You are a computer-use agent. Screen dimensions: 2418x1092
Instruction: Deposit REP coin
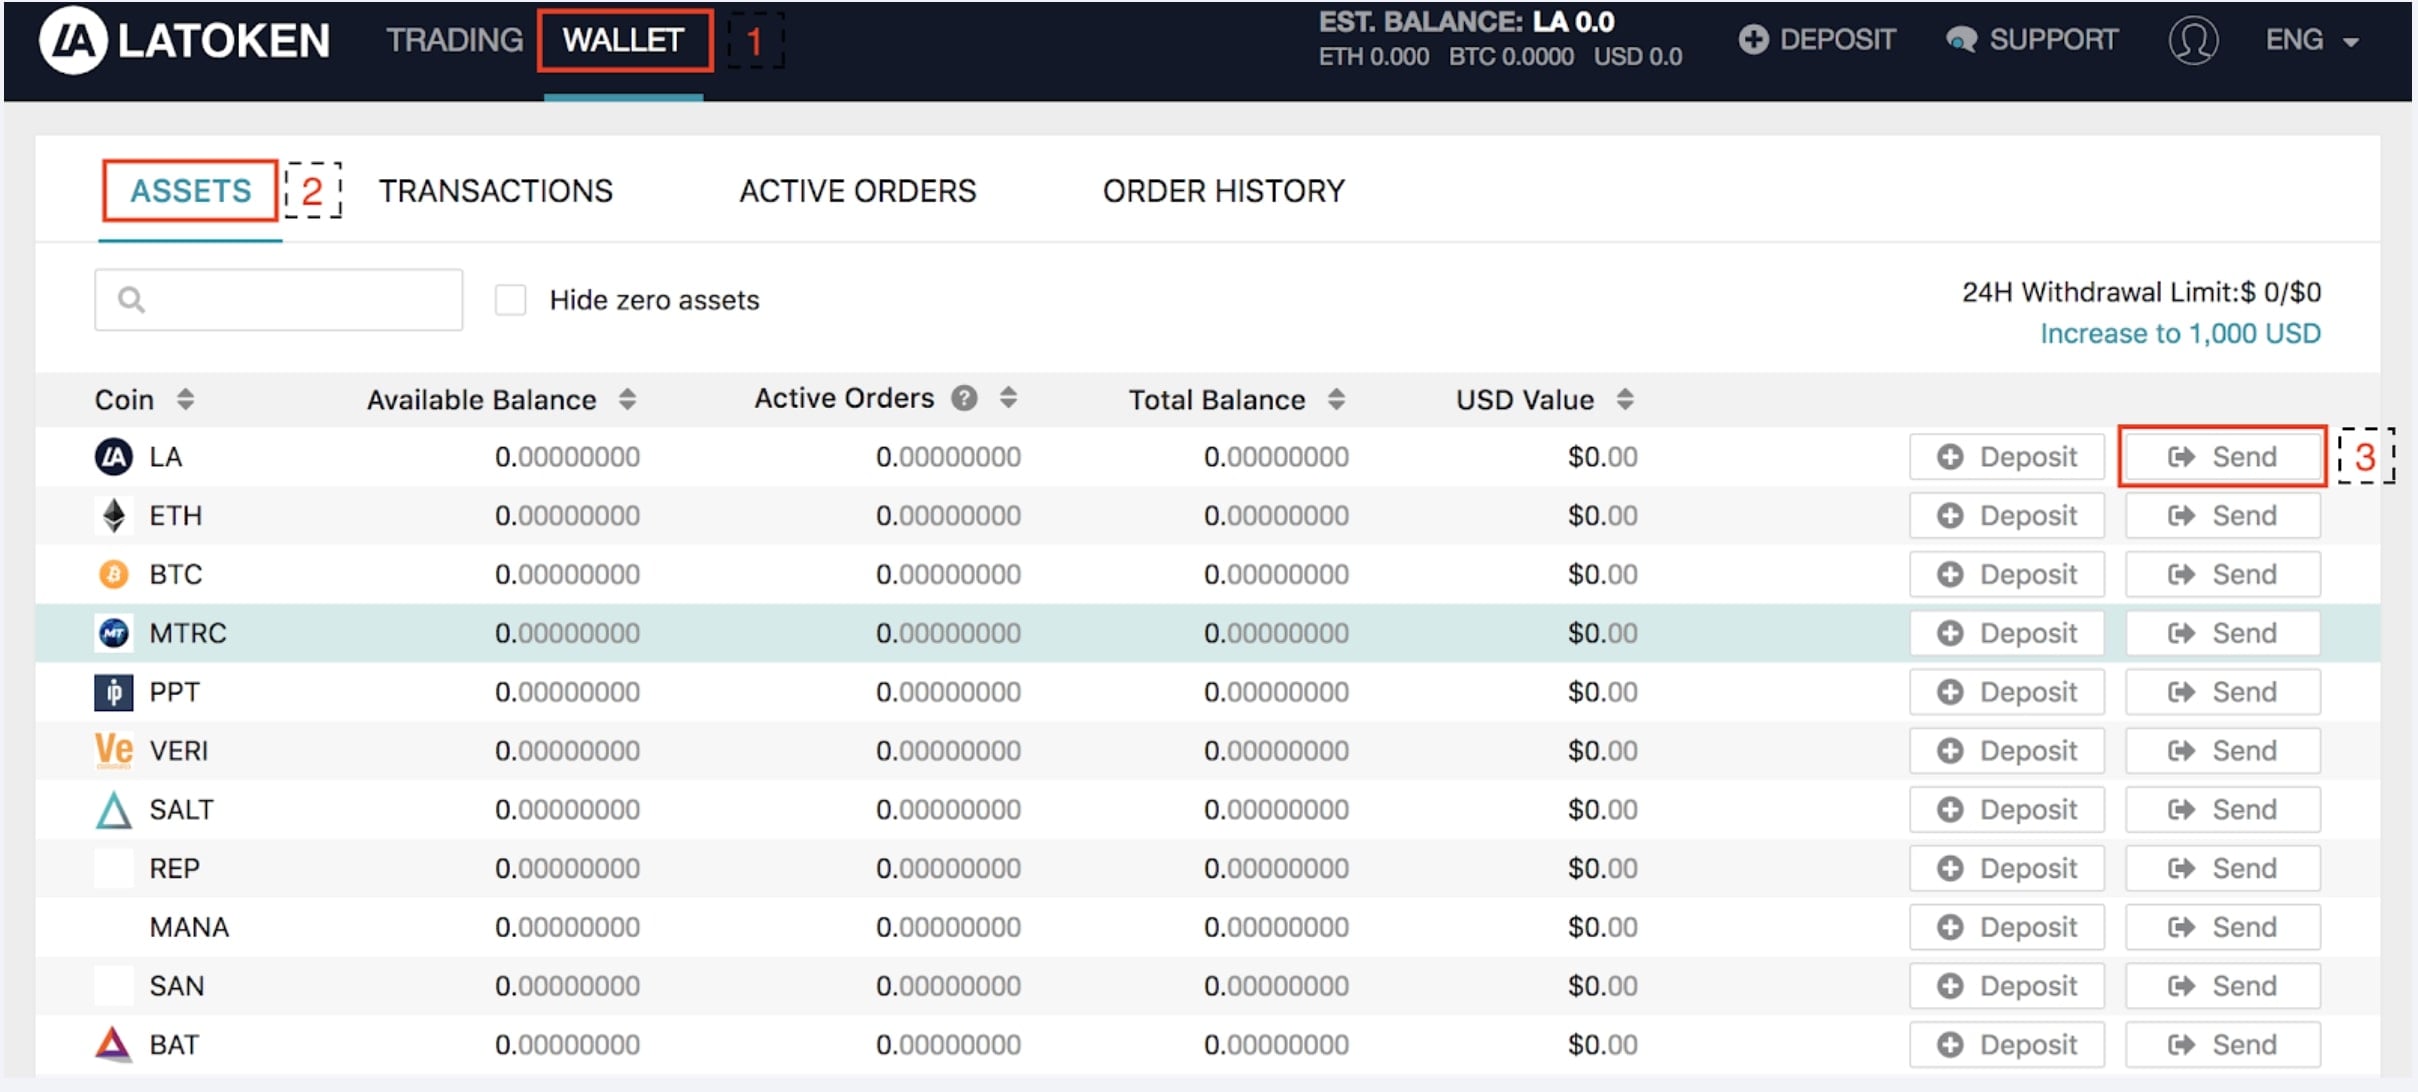[x=2007, y=868]
